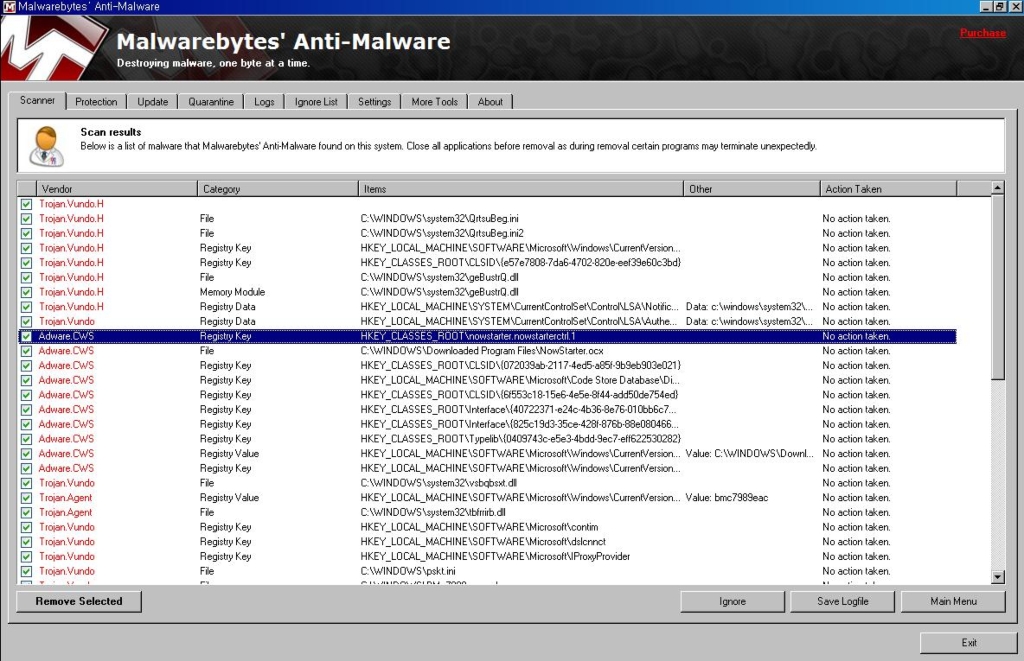Select the CLSID\{072039ab-2117... registry key path

520,366
